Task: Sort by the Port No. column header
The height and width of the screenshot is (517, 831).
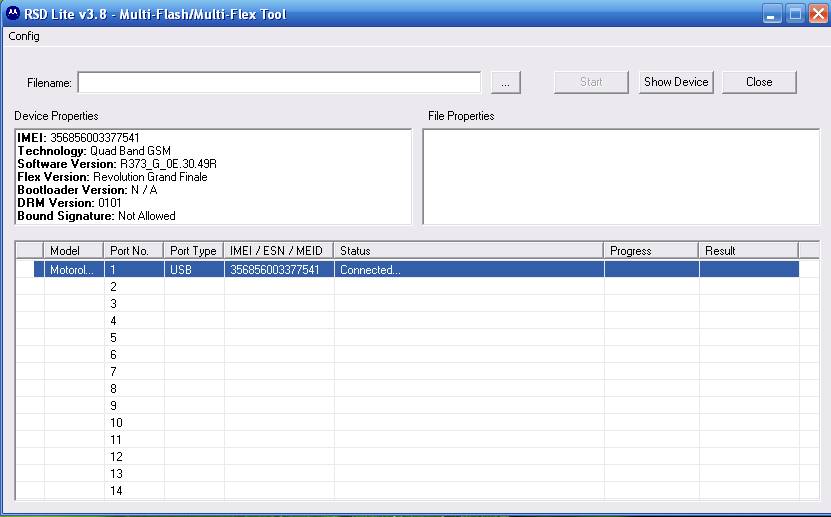Action: 134,251
